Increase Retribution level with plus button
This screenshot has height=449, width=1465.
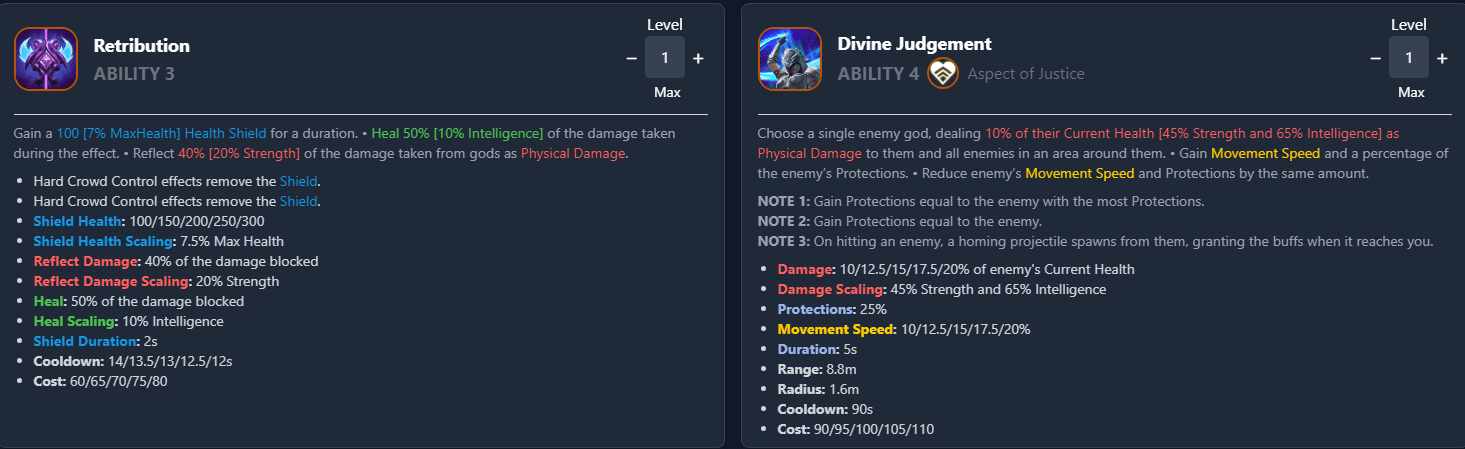click(698, 59)
